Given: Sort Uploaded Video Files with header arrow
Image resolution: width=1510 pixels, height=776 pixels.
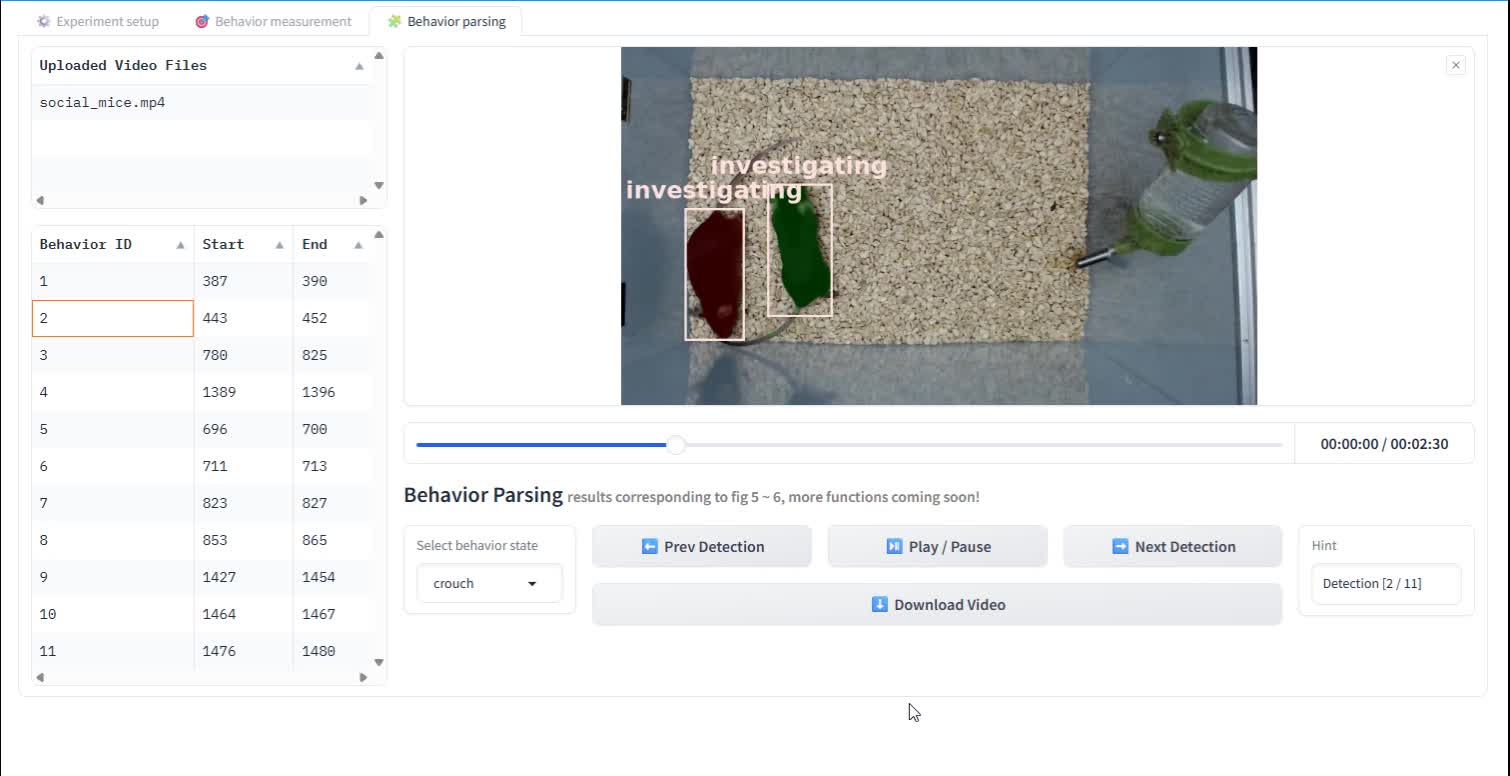Looking at the screenshot, I should point(359,66).
